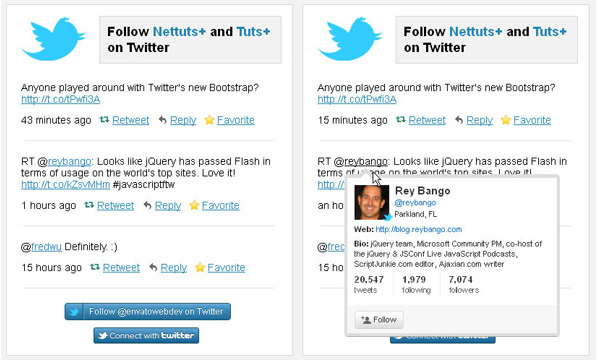Click Connect with Twitter button in left panel
Viewport: 598px width, 360px height.
[146, 336]
